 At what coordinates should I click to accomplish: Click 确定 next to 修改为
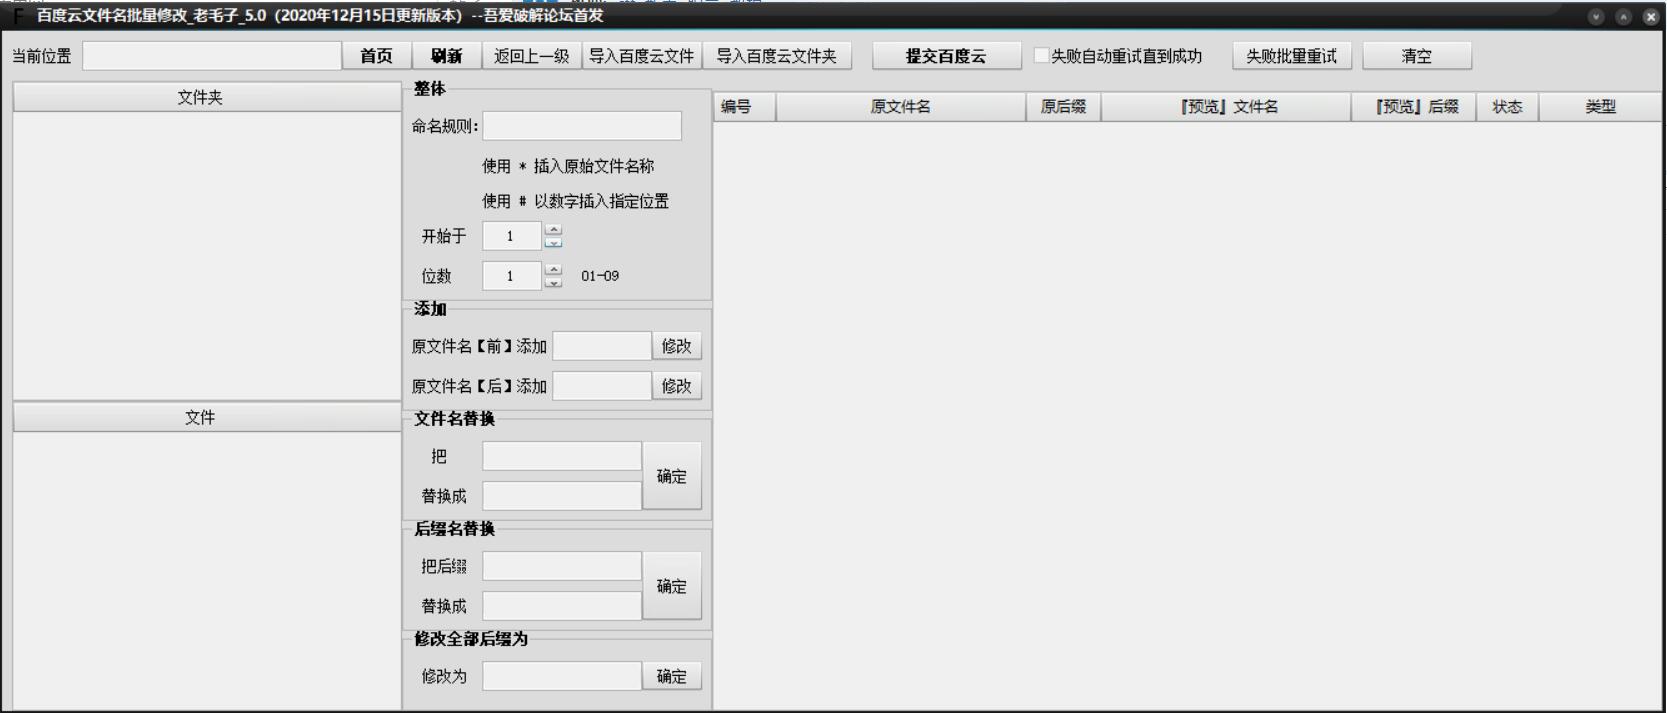672,676
